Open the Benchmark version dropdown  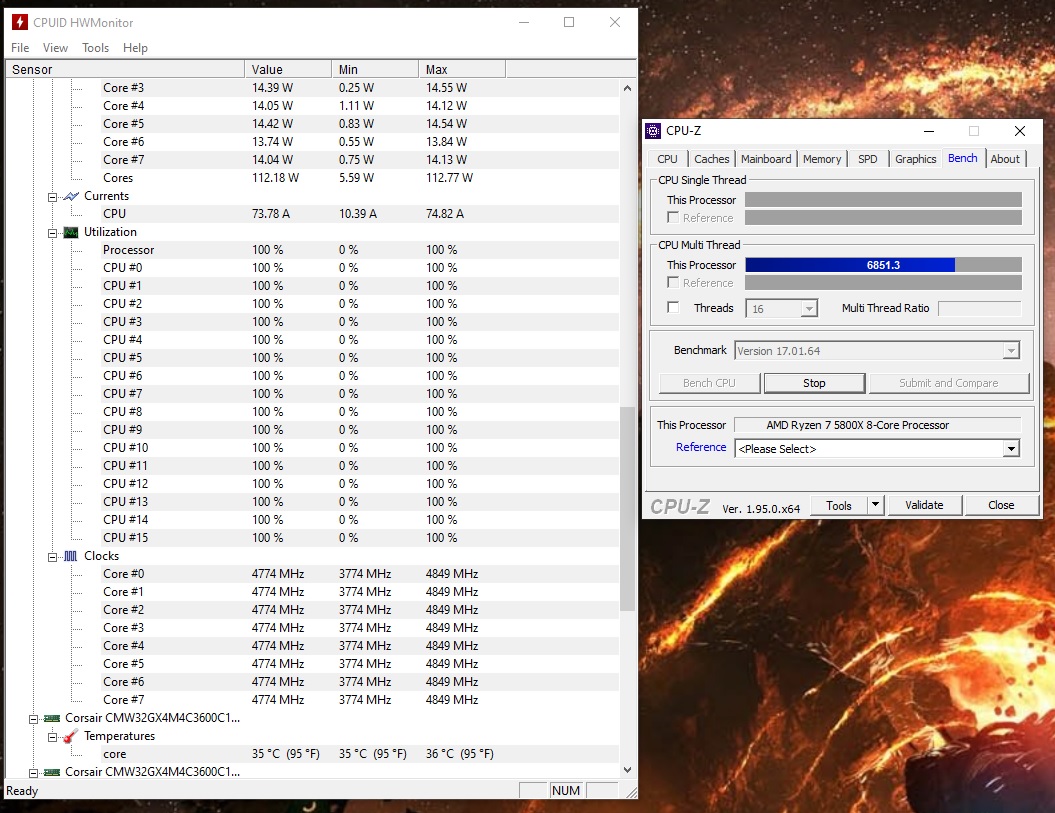coord(1011,351)
